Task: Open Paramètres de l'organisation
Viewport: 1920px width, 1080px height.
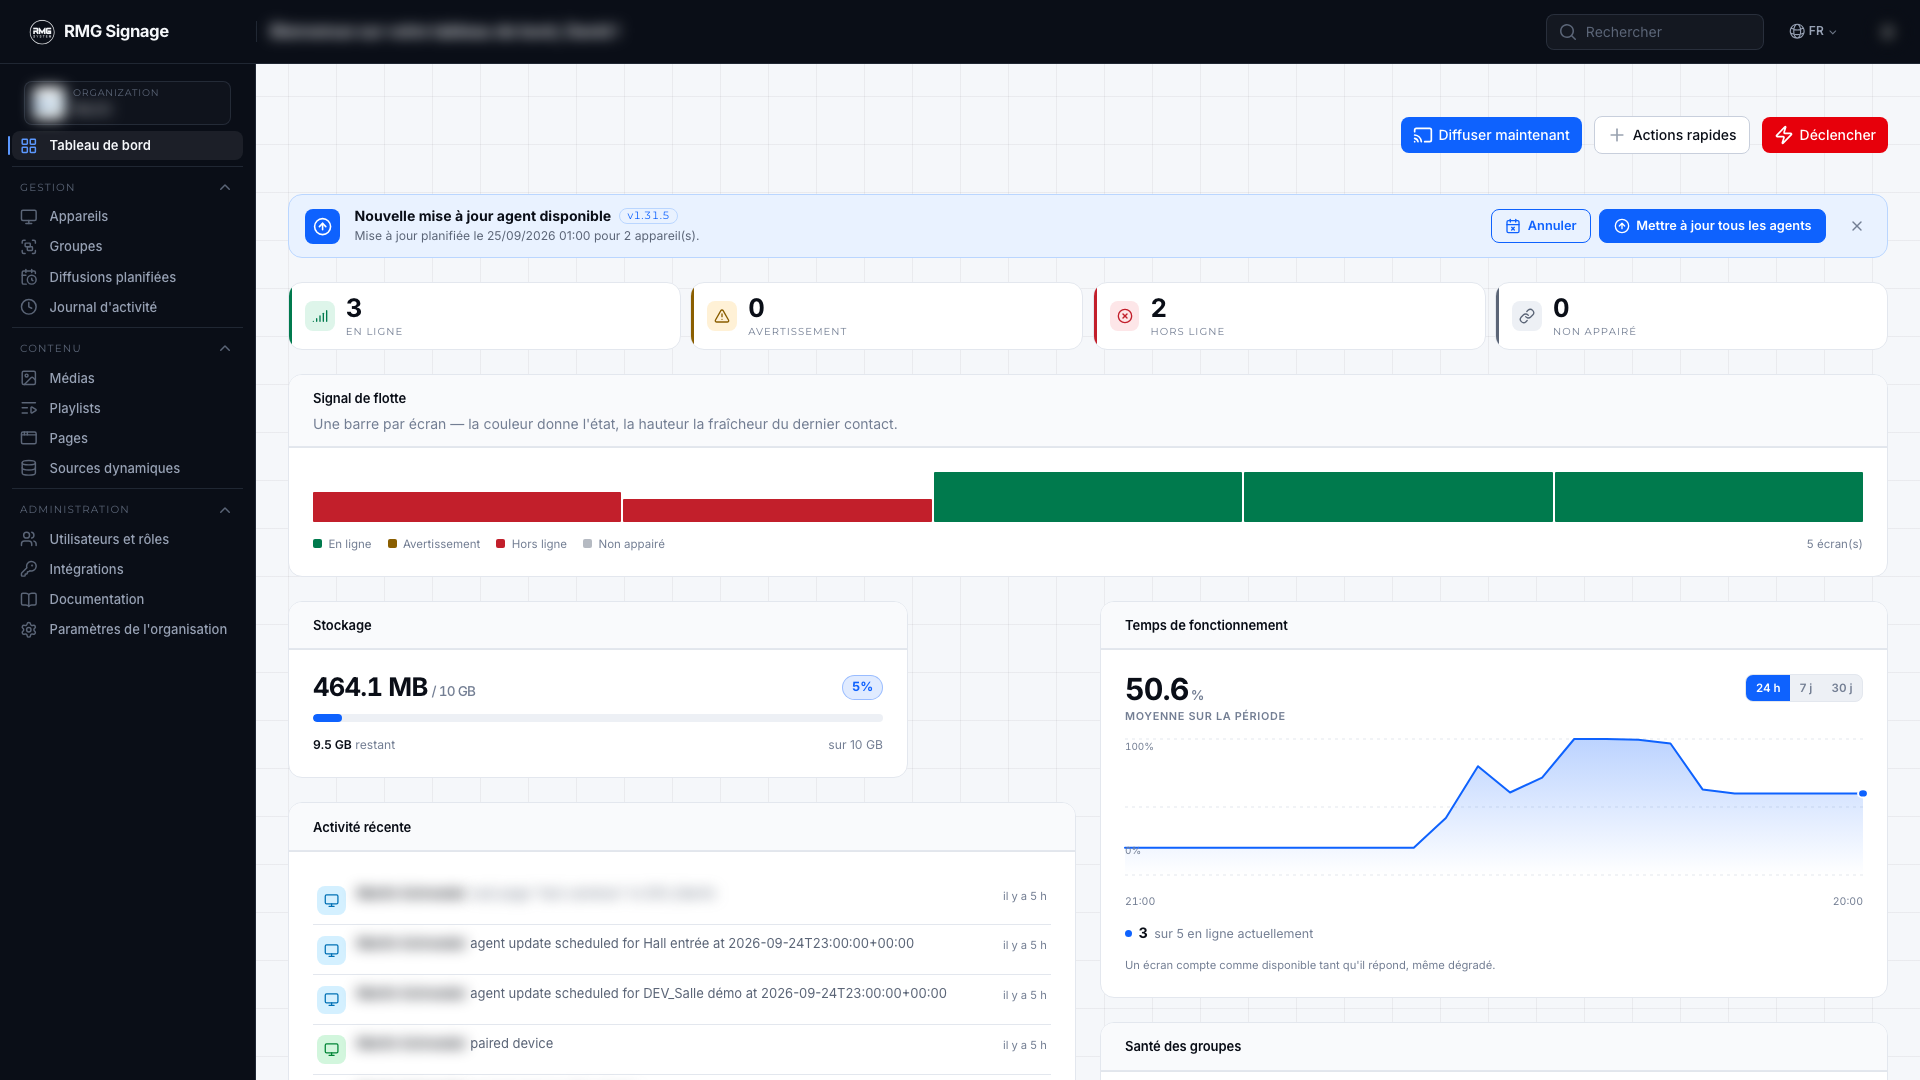Action: click(x=127, y=629)
